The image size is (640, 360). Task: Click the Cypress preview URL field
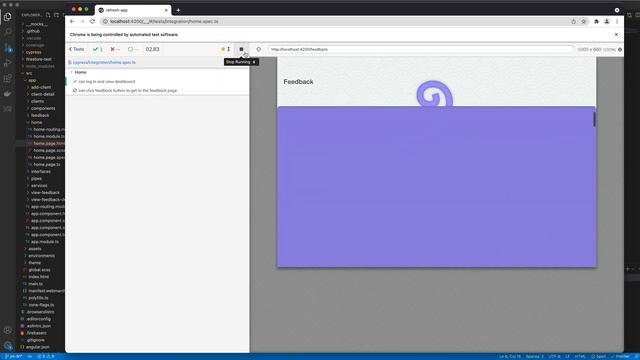click(420, 49)
